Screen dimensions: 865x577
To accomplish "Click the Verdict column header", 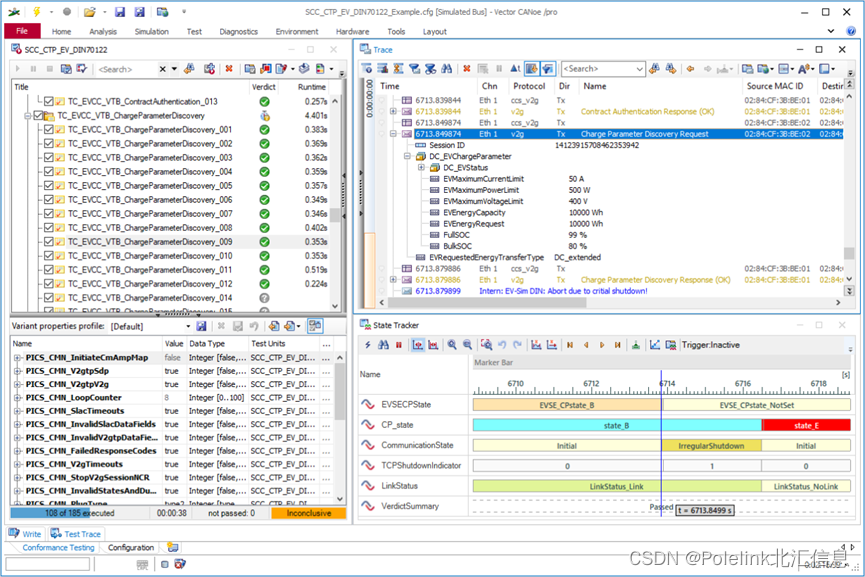I will click(263, 87).
